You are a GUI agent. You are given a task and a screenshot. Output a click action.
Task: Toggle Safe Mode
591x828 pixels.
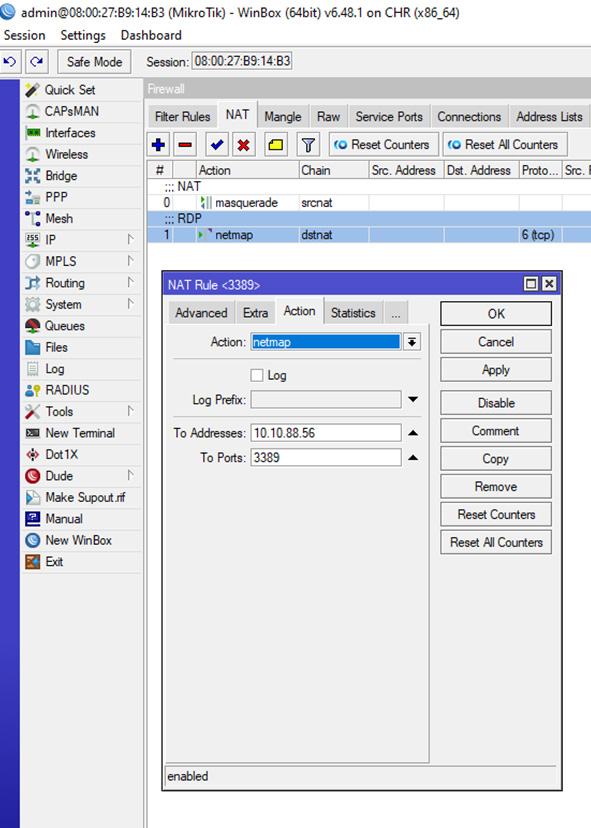coord(94,62)
